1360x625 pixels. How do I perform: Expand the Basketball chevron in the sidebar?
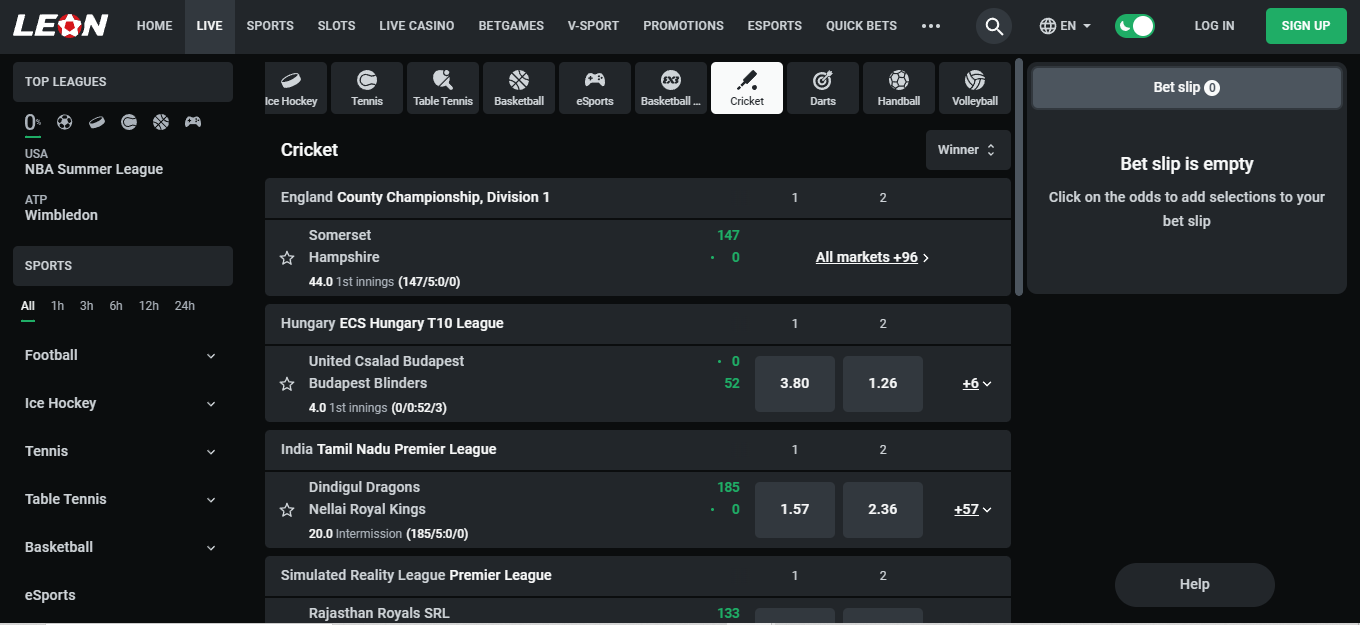[211, 548]
